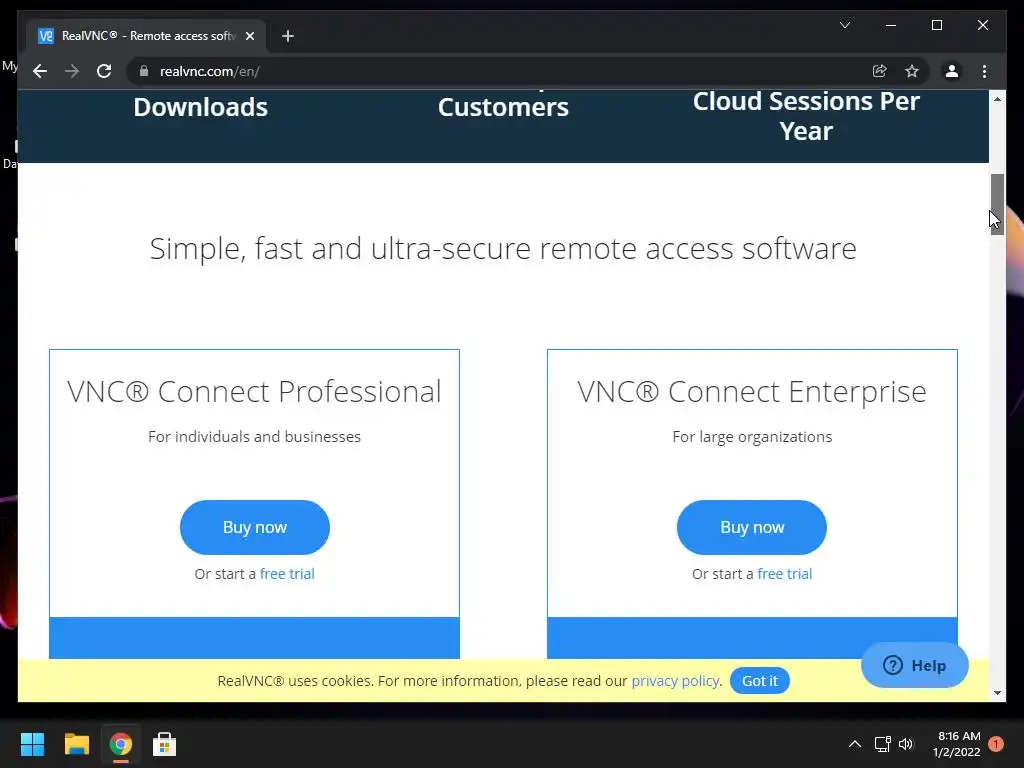Bookmark this page with the star
The width and height of the screenshot is (1024, 768).
pyautogui.click(x=912, y=71)
